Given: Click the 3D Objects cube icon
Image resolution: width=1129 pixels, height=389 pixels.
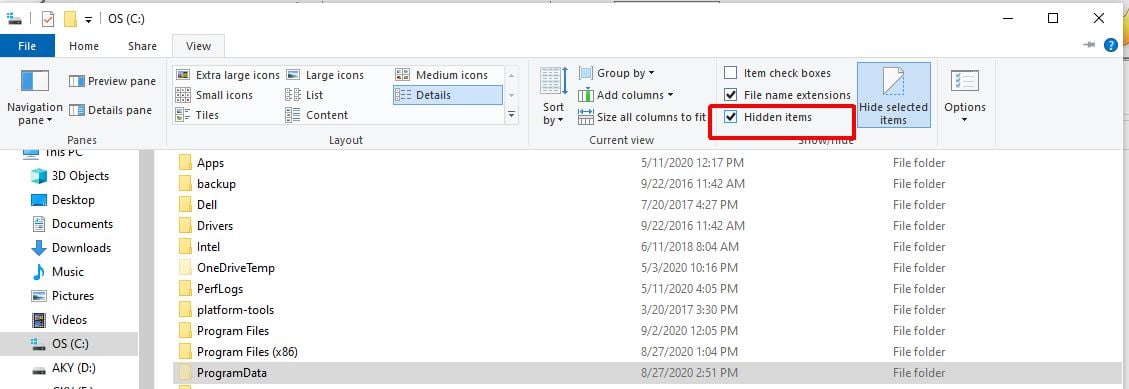Looking at the screenshot, I should click(x=39, y=176).
